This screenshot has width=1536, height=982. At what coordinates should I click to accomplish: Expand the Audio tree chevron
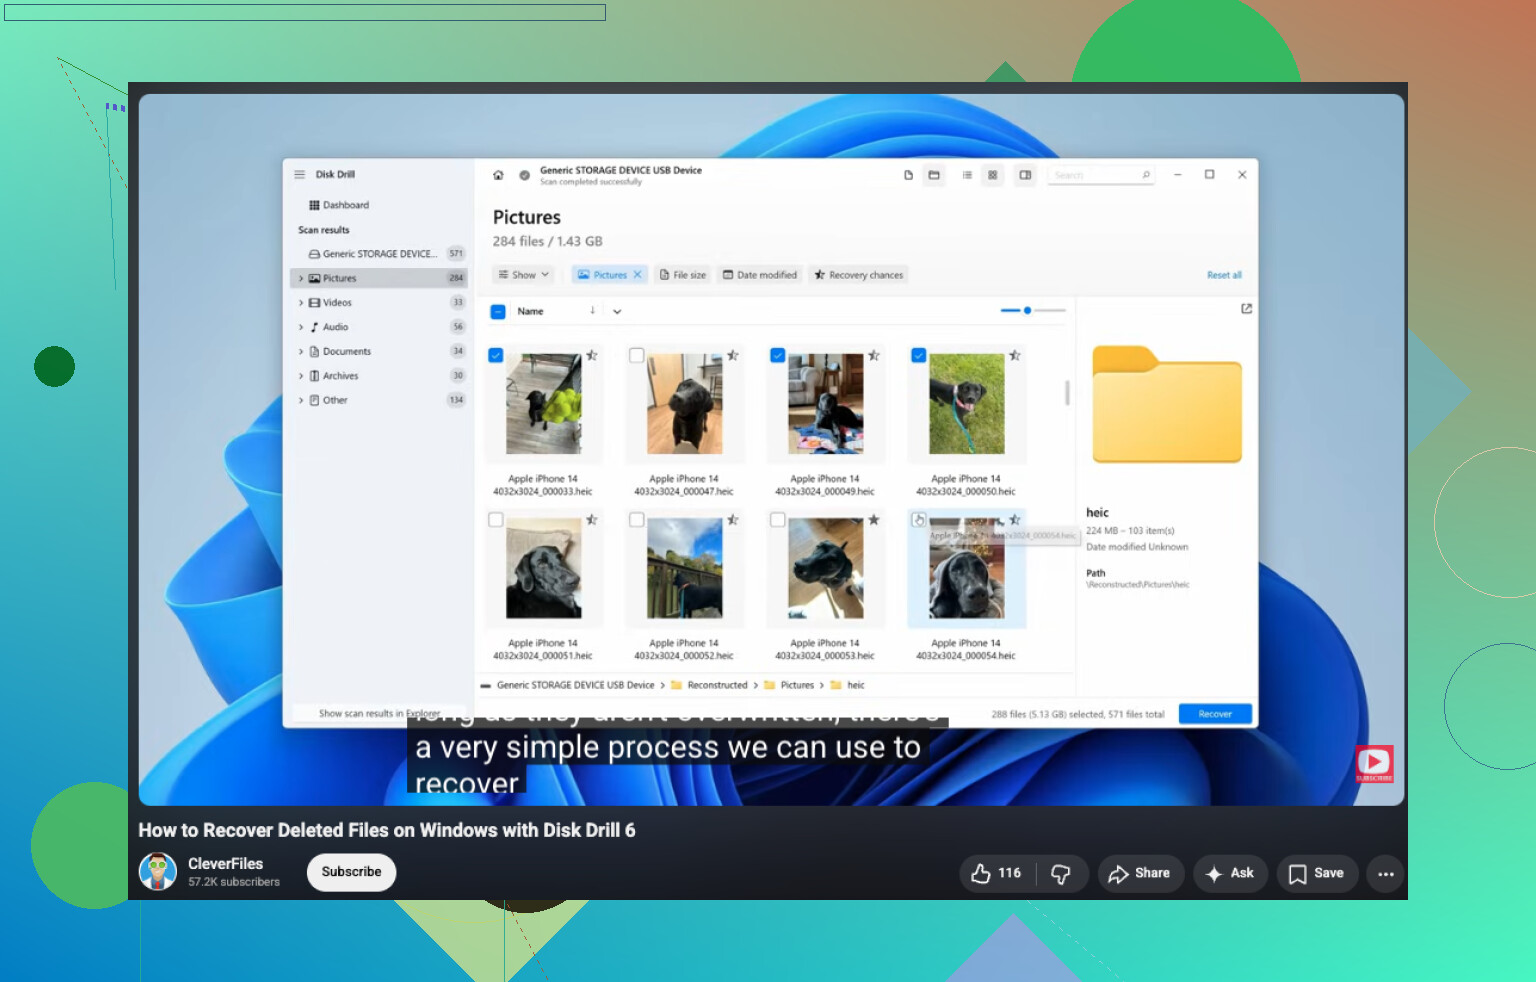[301, 327]
